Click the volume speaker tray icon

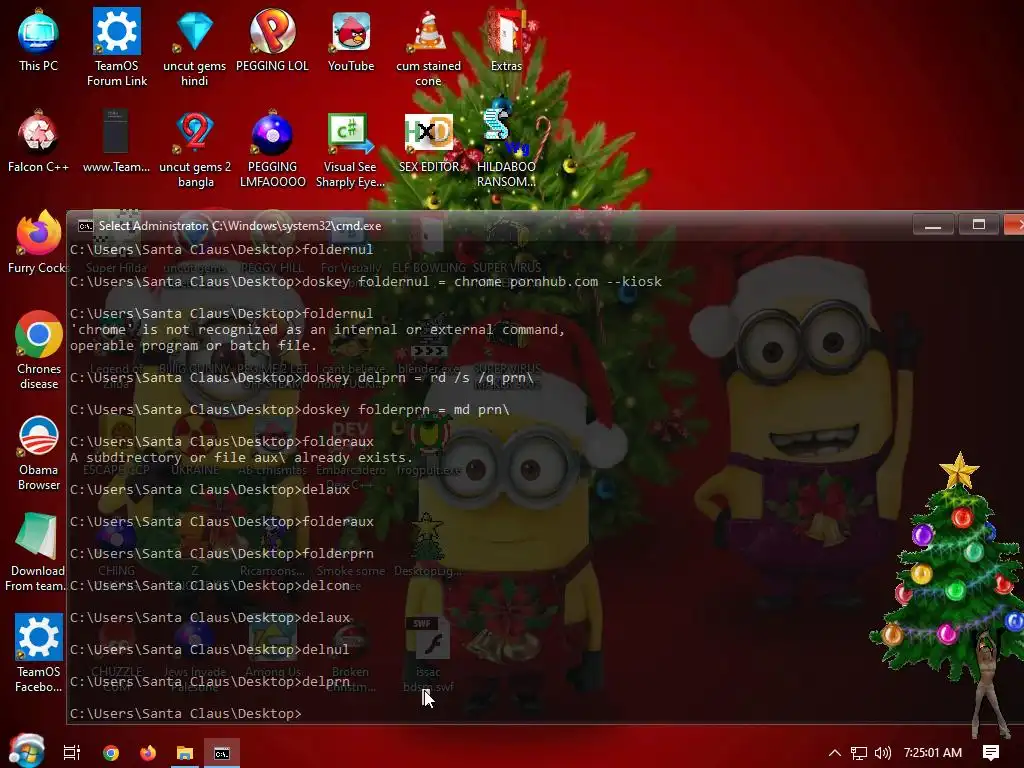(882, 753)
